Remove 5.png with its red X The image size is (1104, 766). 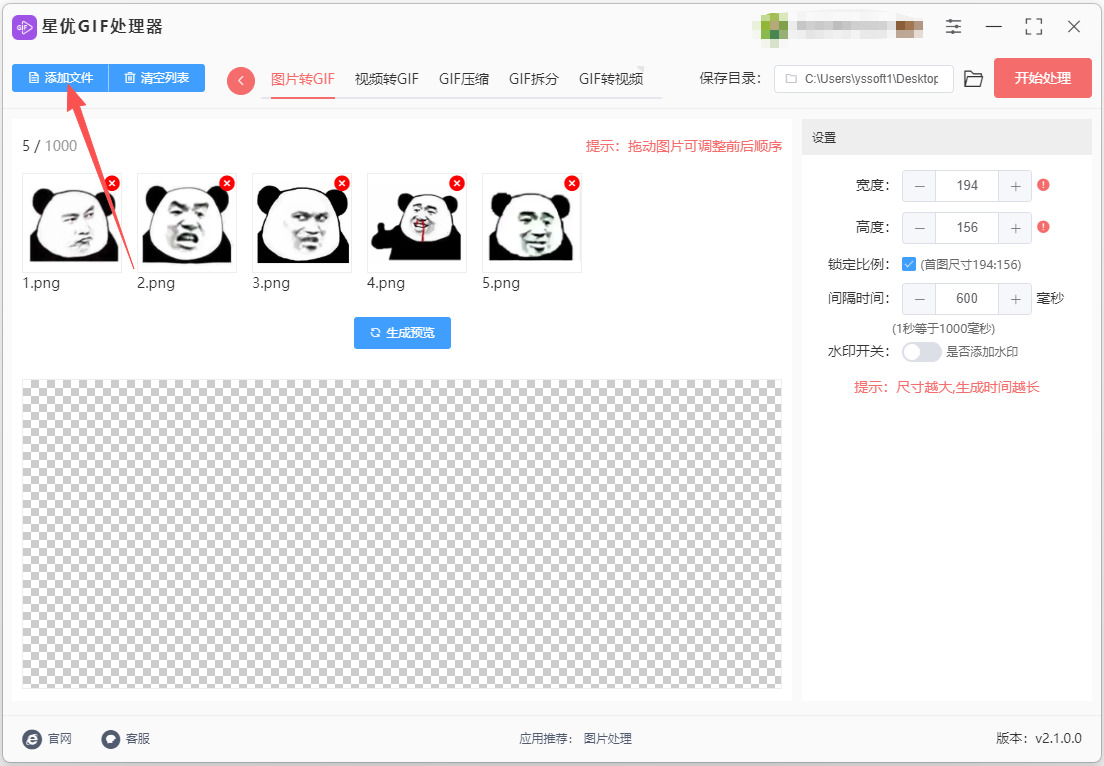tap(572, 183)
